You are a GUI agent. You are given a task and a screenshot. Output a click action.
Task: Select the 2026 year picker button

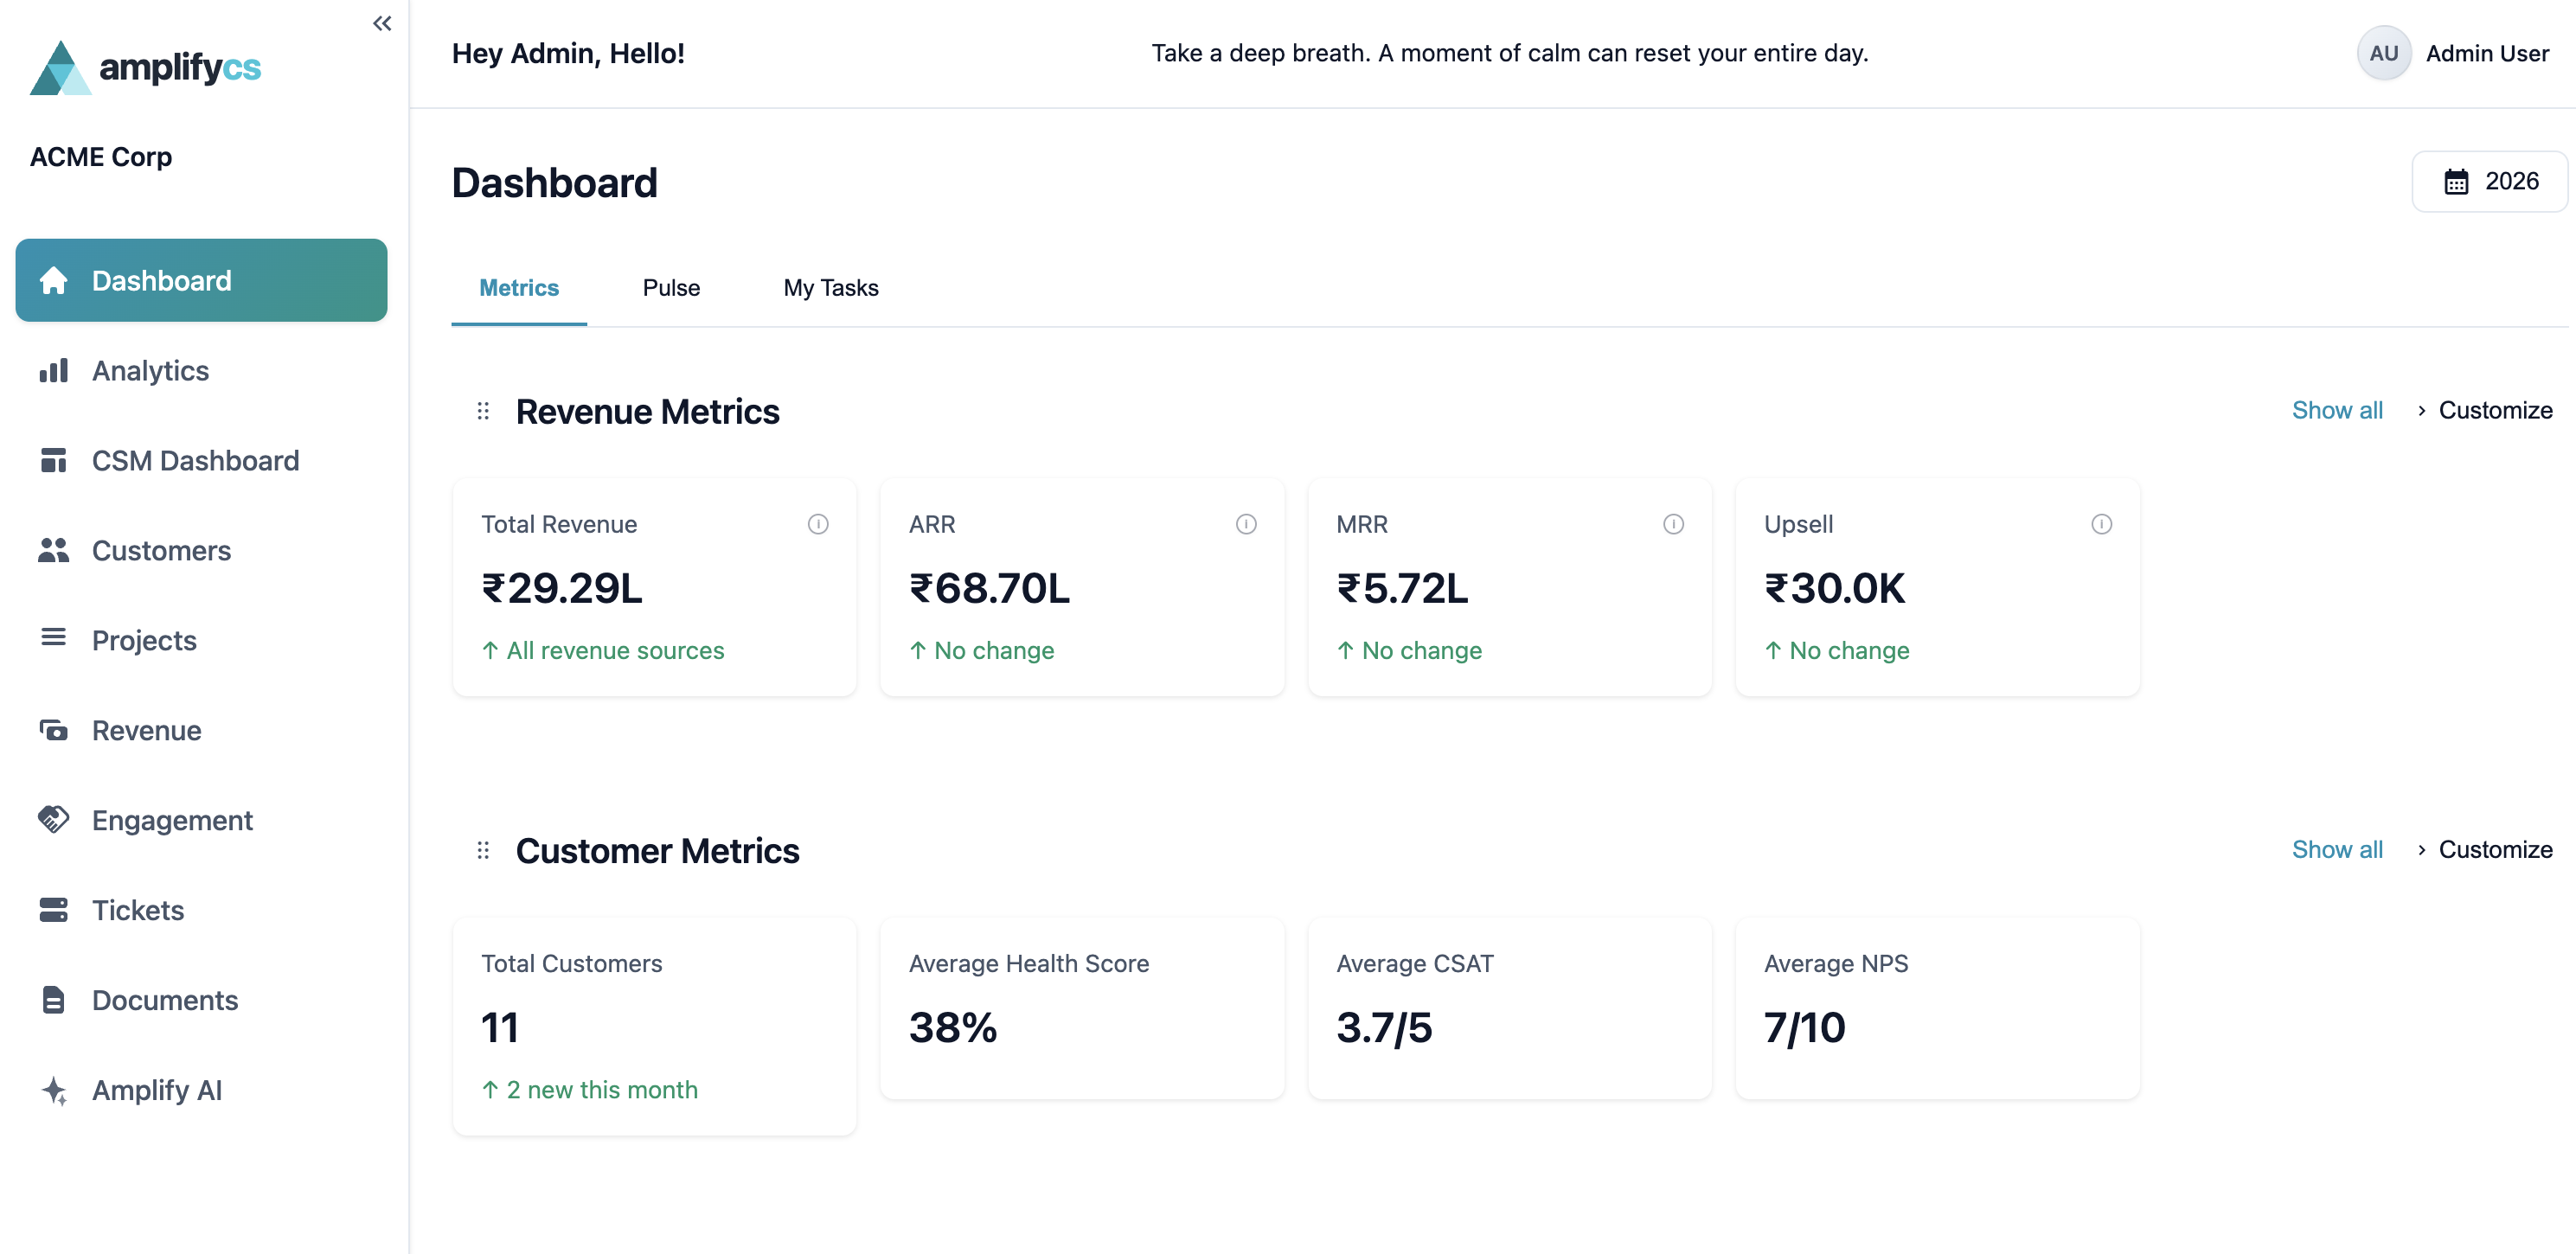click(2489, 181)
